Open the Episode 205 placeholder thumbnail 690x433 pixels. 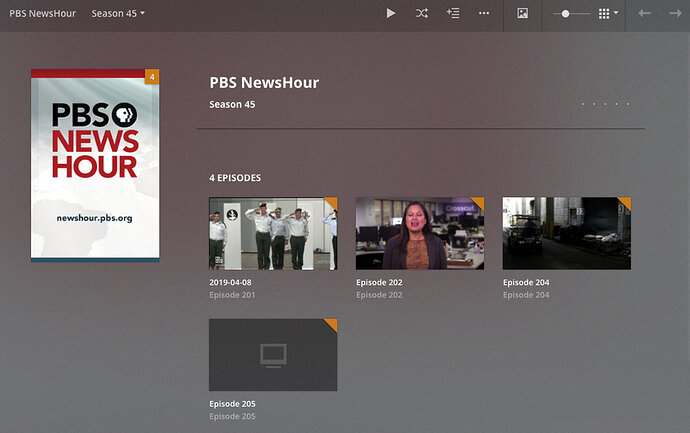(273, 355)
